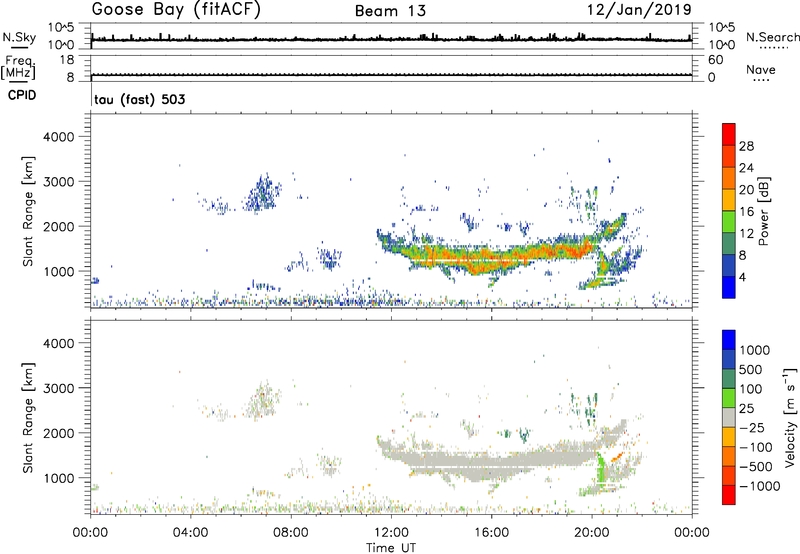The image size is (800, 554).
Task: Click the 'Nave' legend label
Action: (761, 69)
